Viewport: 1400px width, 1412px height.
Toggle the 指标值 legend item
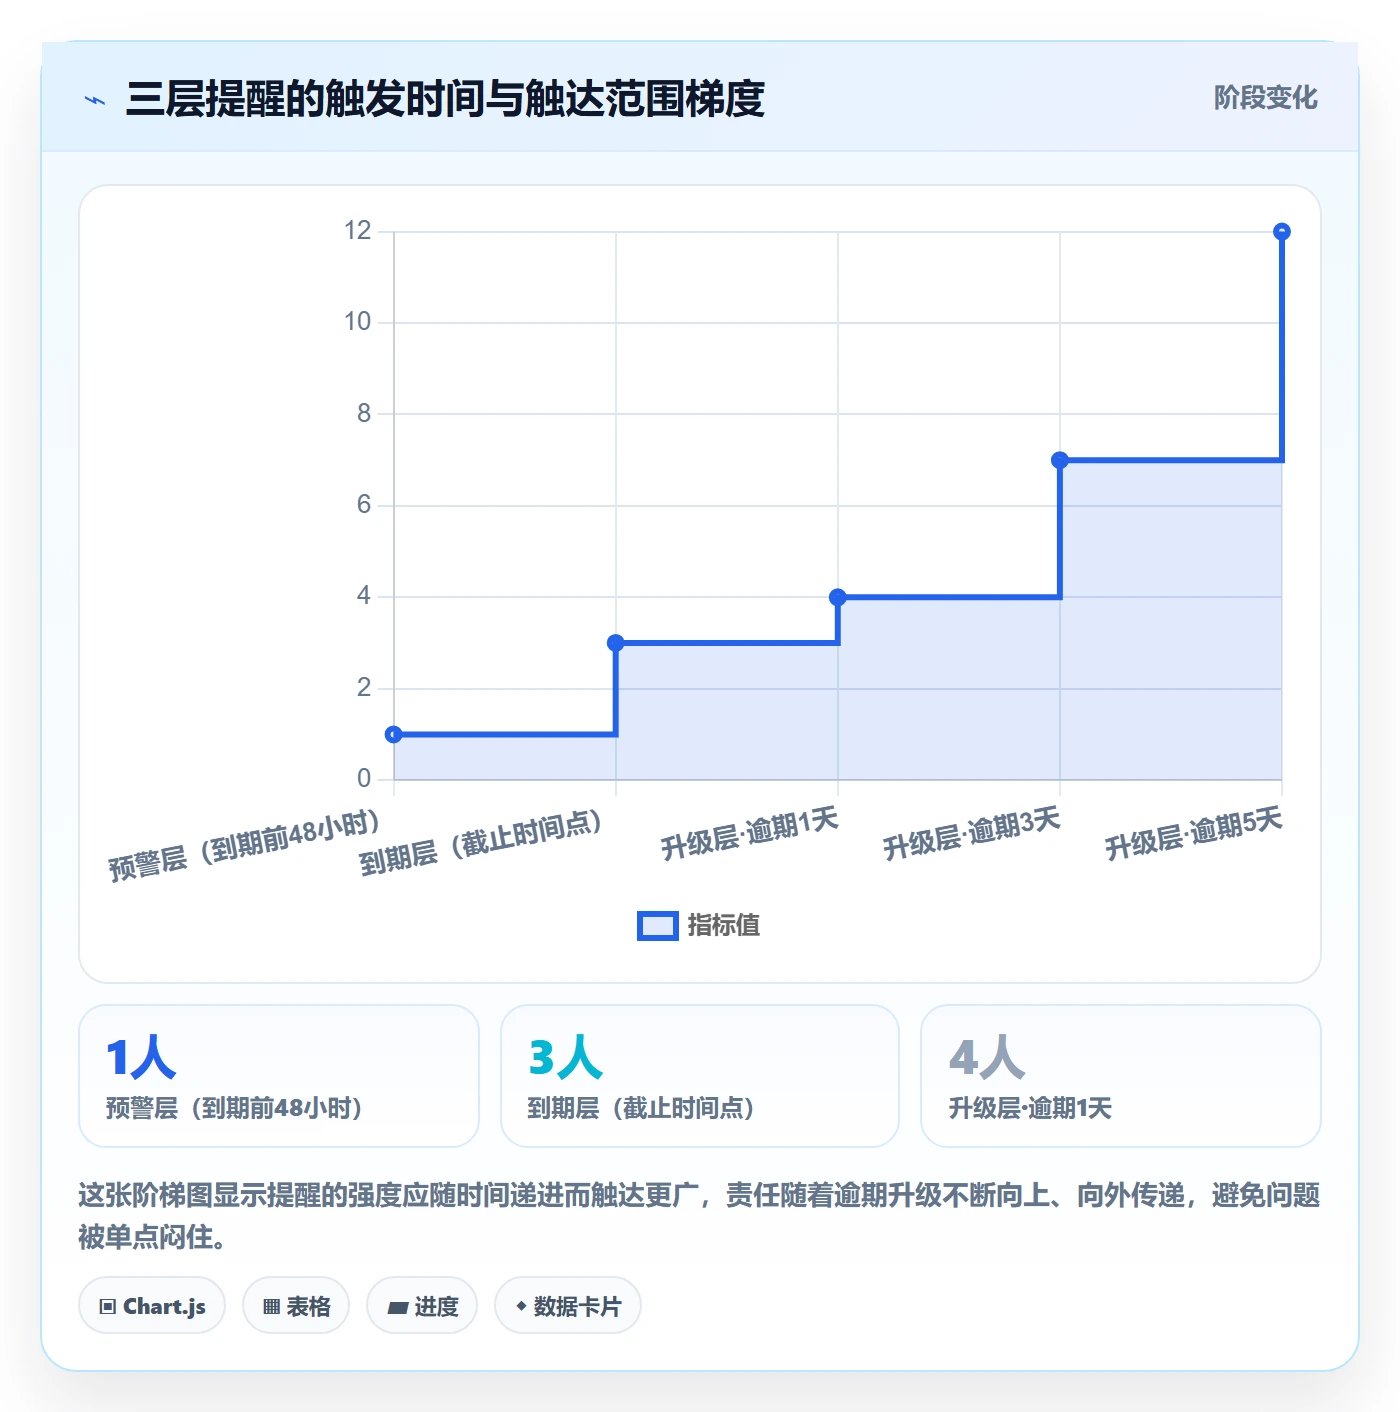(698, 925)
